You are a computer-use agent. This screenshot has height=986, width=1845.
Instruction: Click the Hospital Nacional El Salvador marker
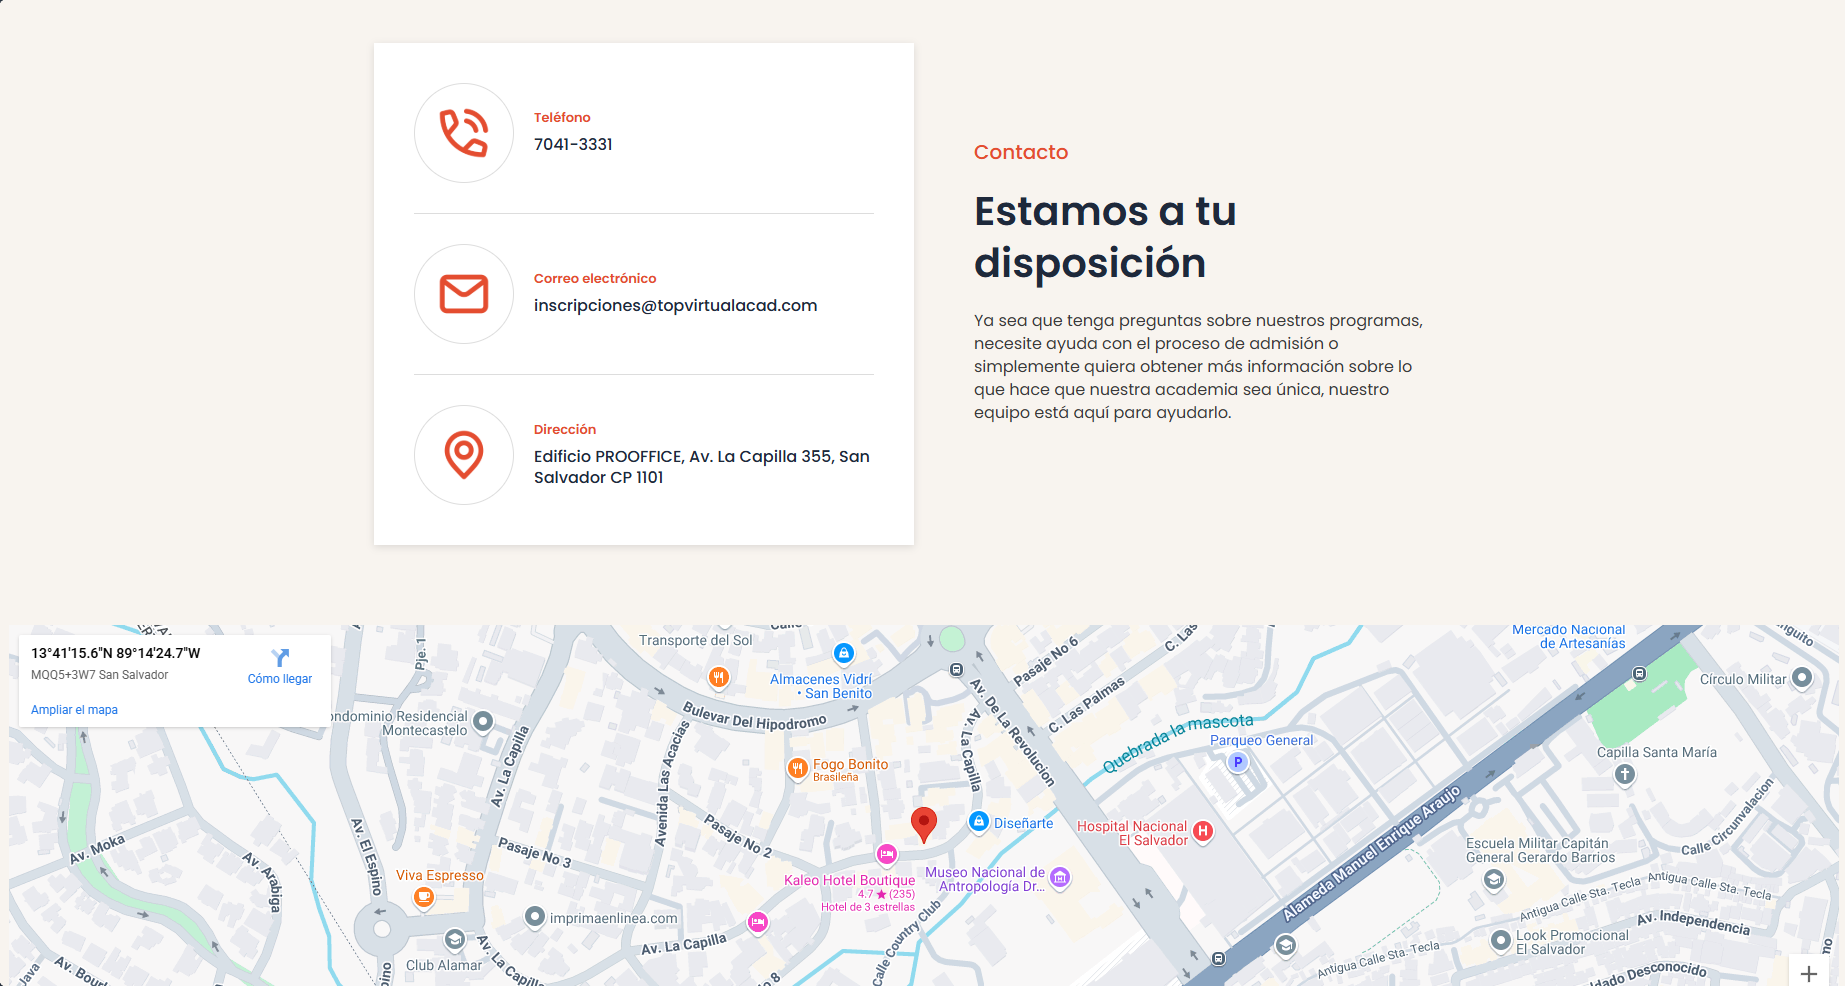1203,831
